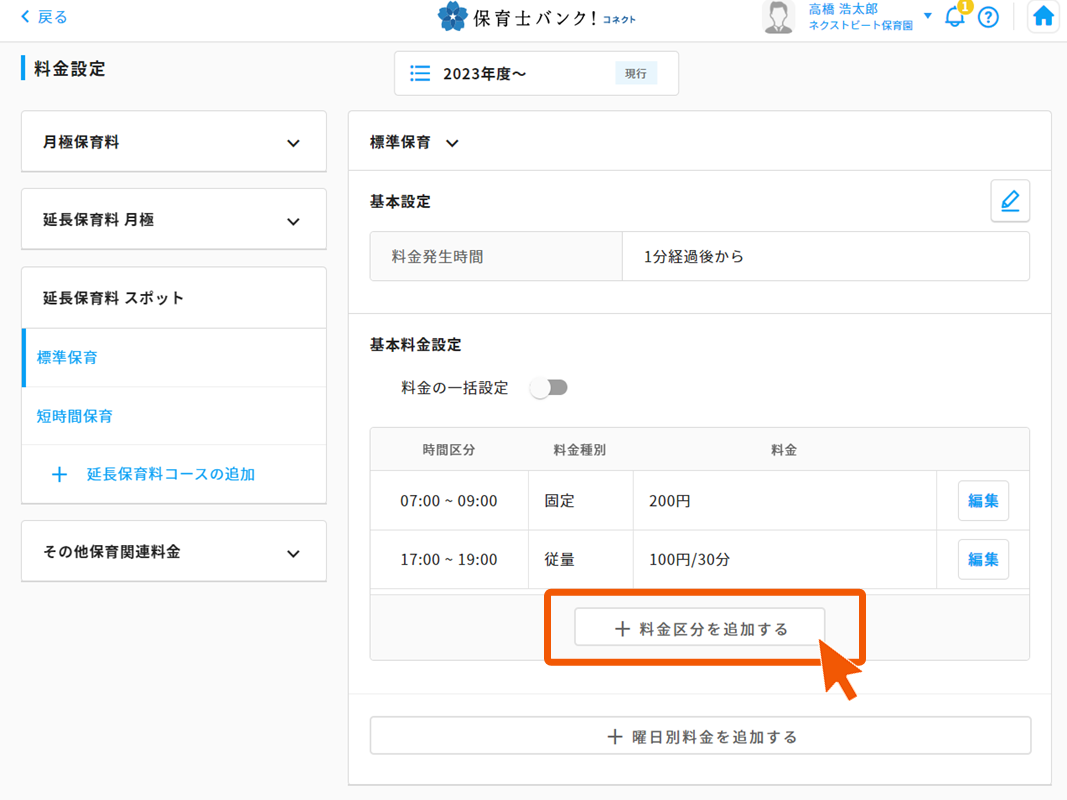Click the home icon in the header

point(1043,17)
